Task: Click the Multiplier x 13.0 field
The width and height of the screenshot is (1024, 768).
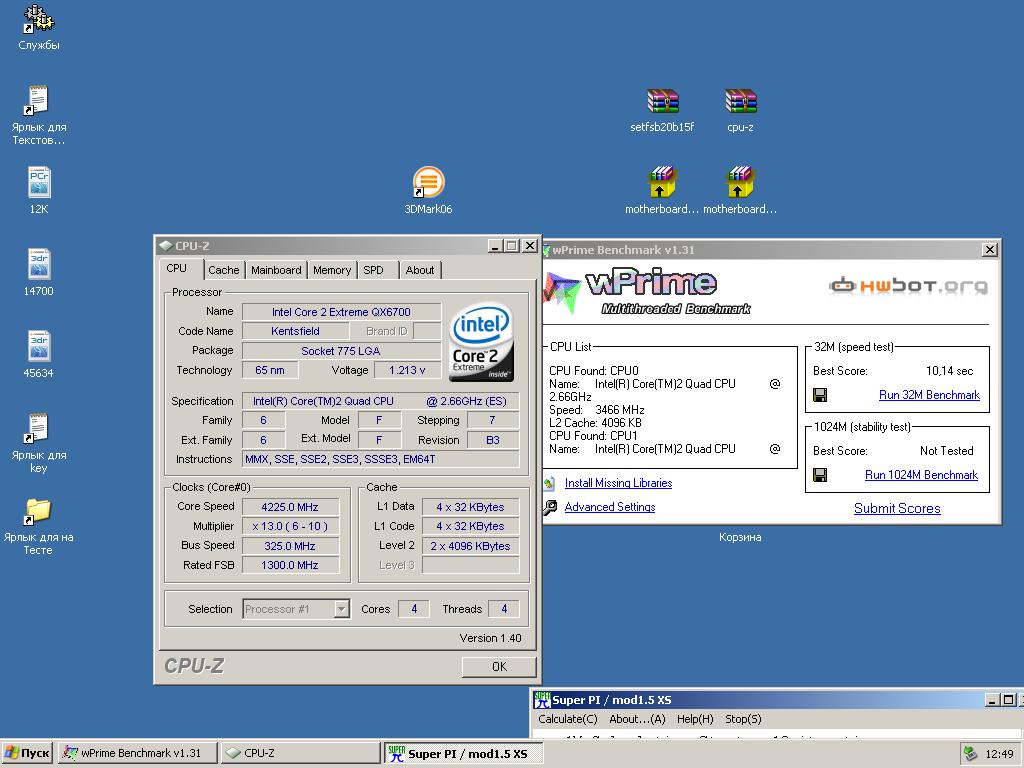Action: click(291, 526)
